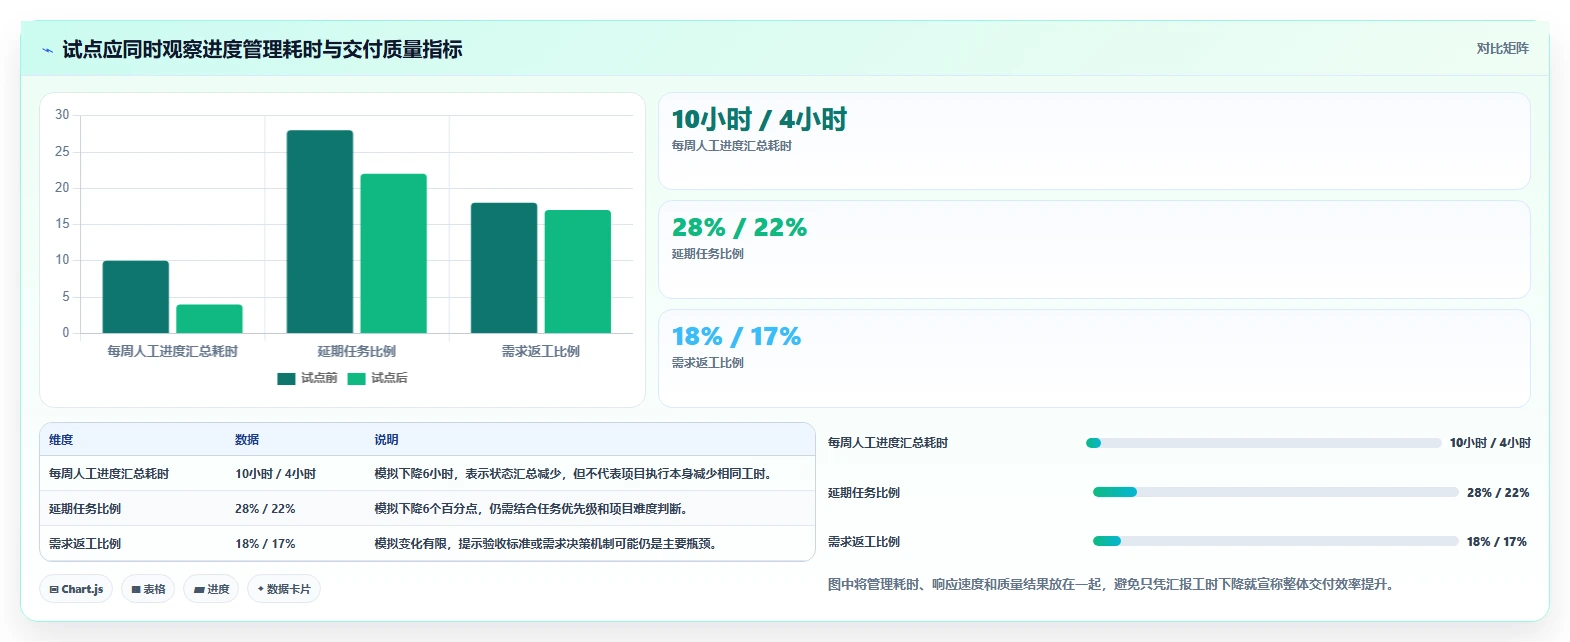
Task: Click the 每周人工进度汇总耗时 x-axis label in chart
Action: 173,352
